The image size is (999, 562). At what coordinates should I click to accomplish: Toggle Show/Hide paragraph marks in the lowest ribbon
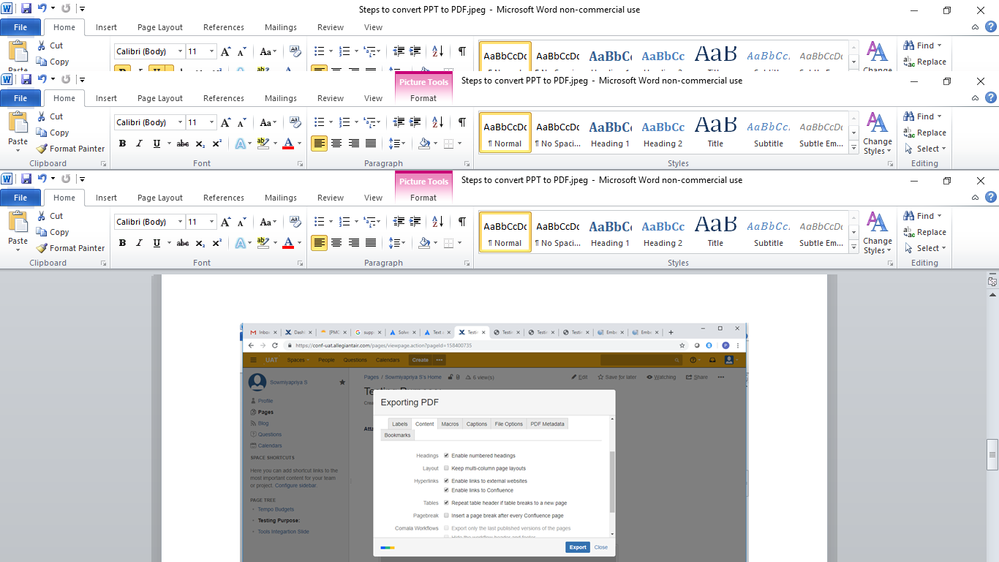pyautogui.click(x=462, y=222)
